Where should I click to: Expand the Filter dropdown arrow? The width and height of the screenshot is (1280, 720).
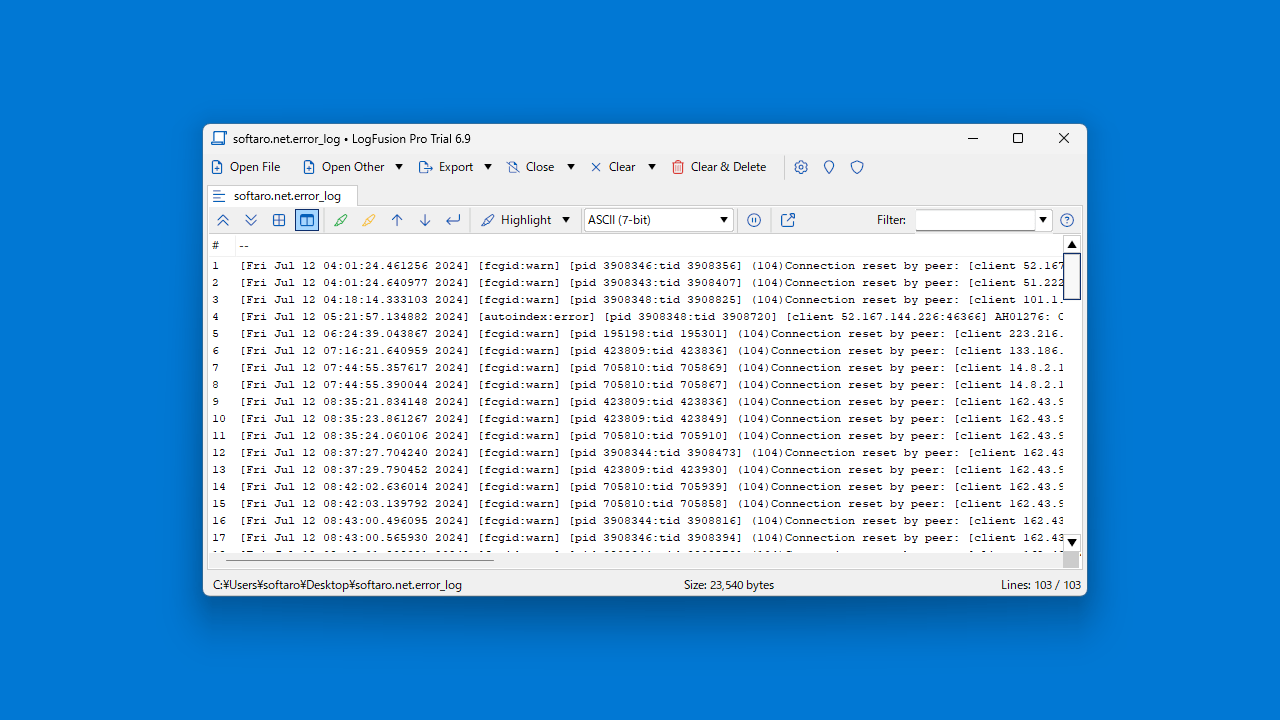click(1043, 220)
